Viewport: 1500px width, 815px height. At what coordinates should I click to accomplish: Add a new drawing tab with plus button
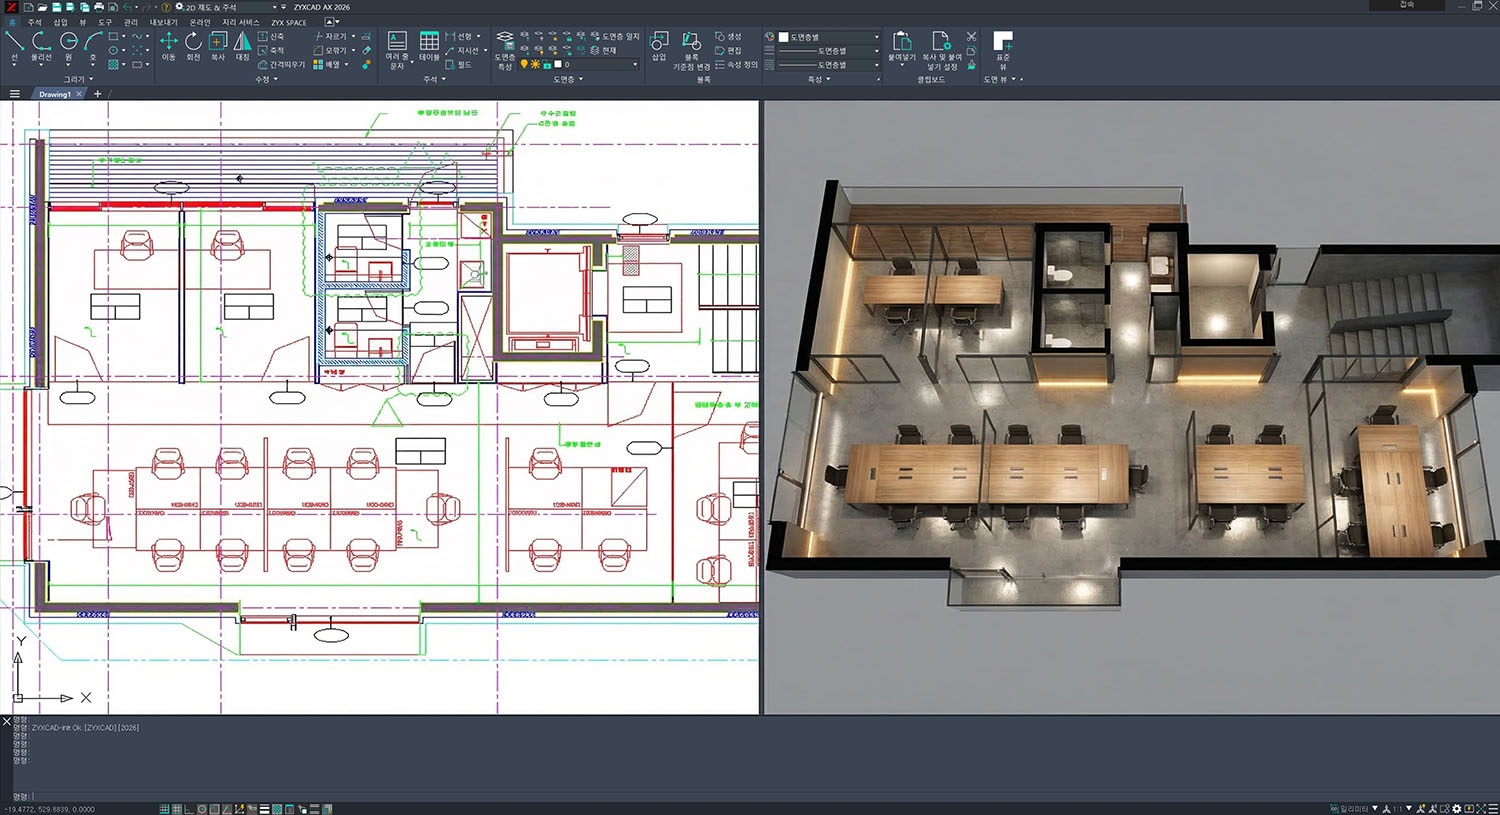97,94
